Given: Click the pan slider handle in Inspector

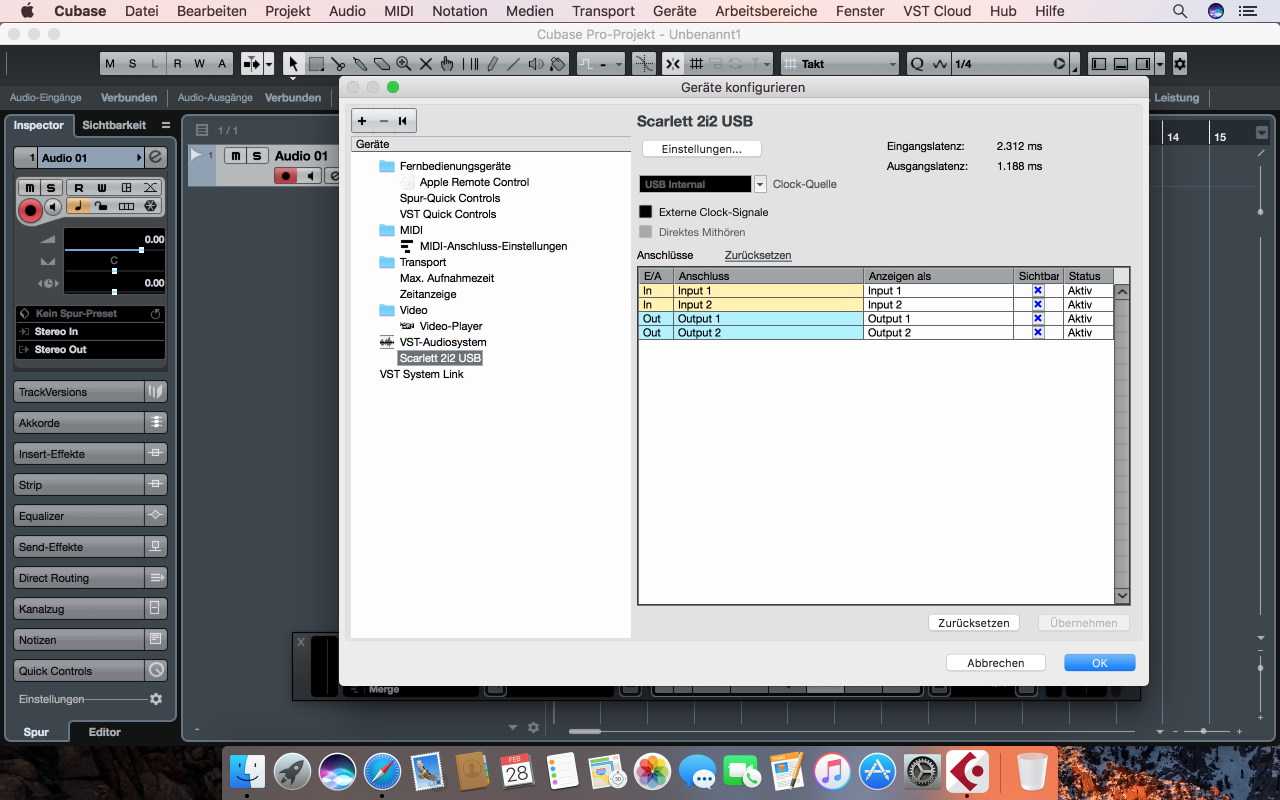Looking at the screenshot, I should (114, 271).
